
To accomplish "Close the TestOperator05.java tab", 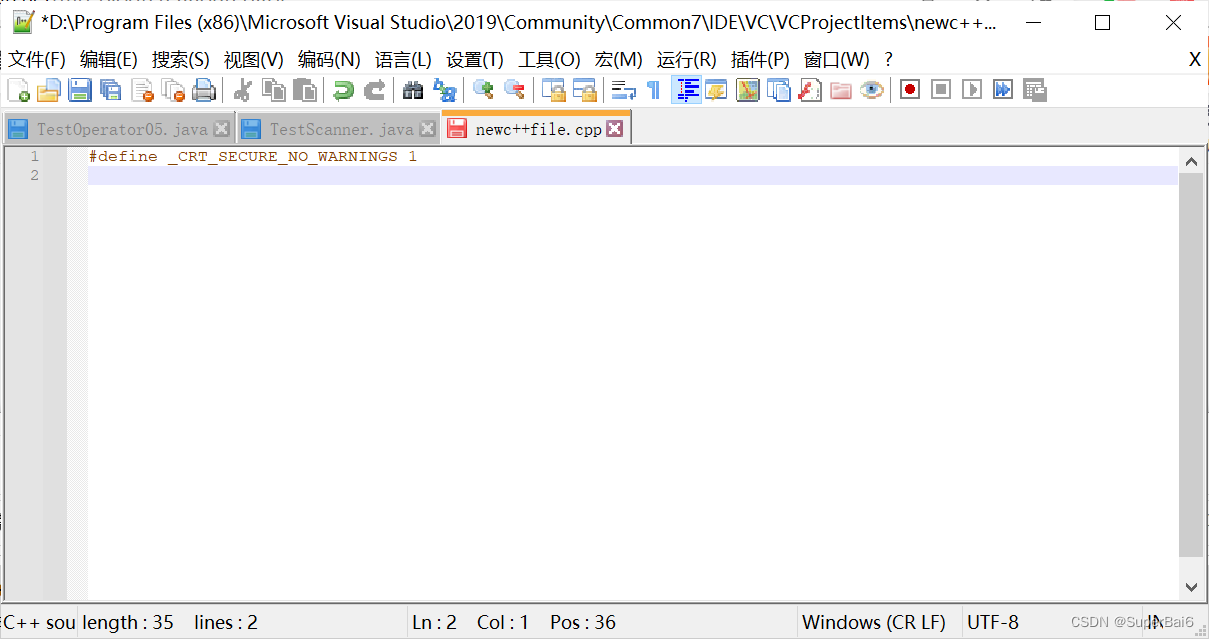I will (222, 128).
